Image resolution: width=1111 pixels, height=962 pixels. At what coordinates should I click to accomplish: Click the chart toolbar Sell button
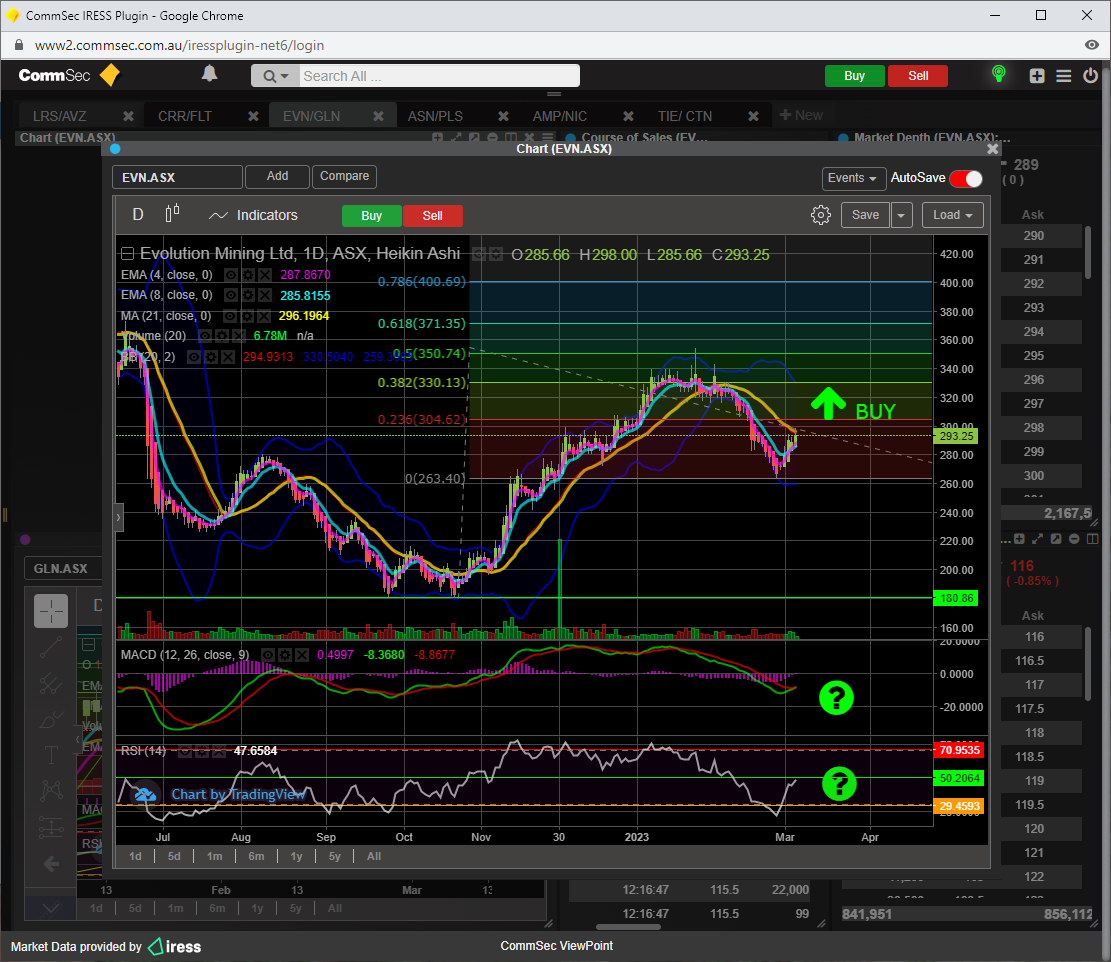(433, 216)
